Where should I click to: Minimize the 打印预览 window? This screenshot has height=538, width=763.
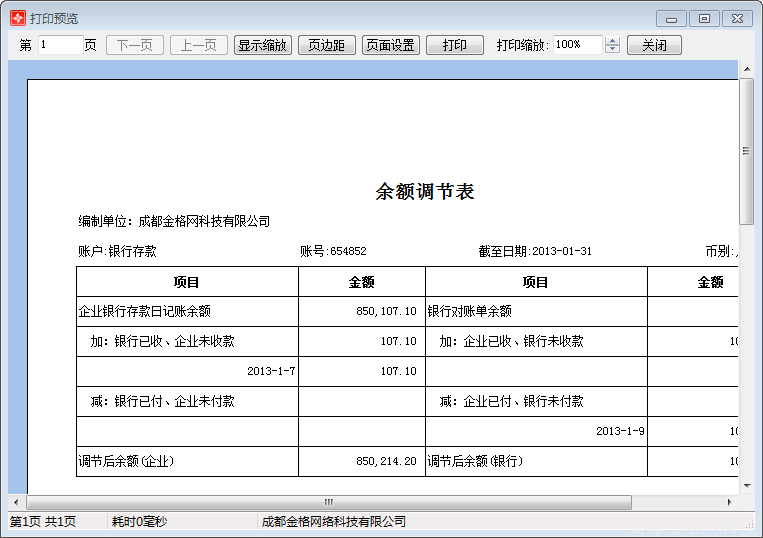click(x=671, y=18)
